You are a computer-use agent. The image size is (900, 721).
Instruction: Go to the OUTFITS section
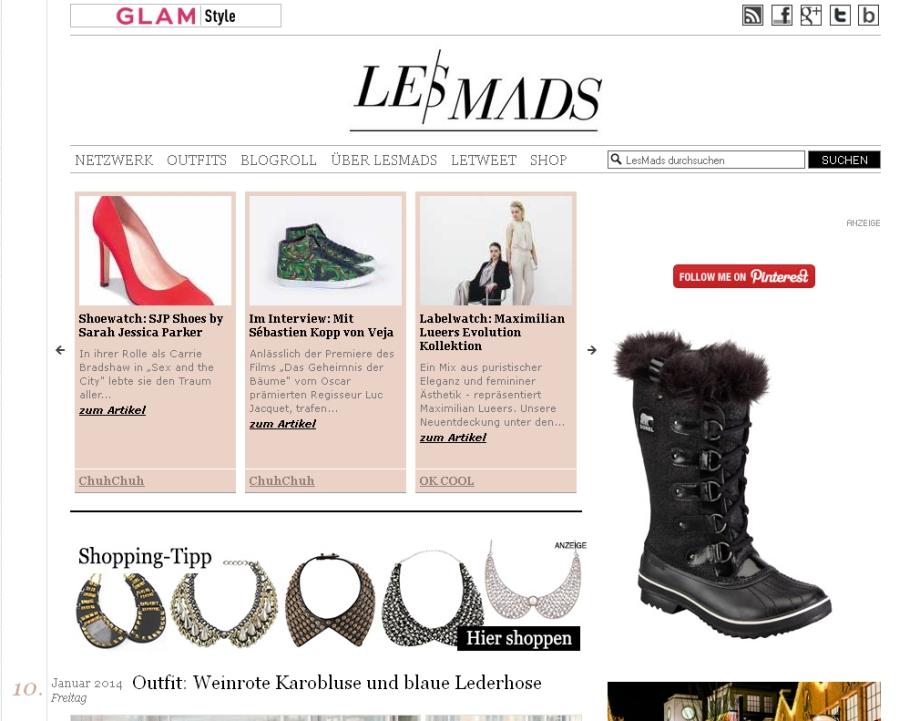pos(197,160)
